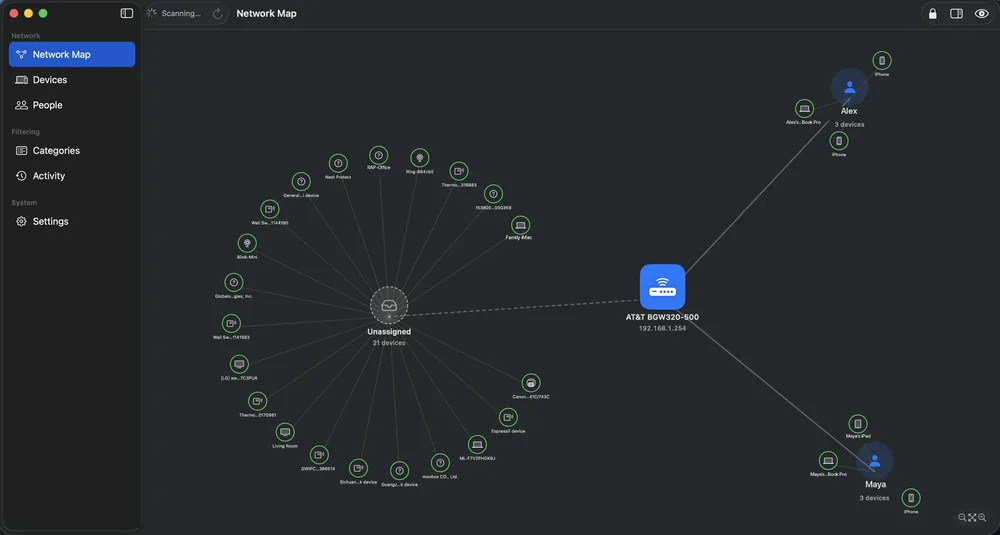1000x535 pixels.
Task: Select Categories under Filtering
Action: tap(72, 150)
